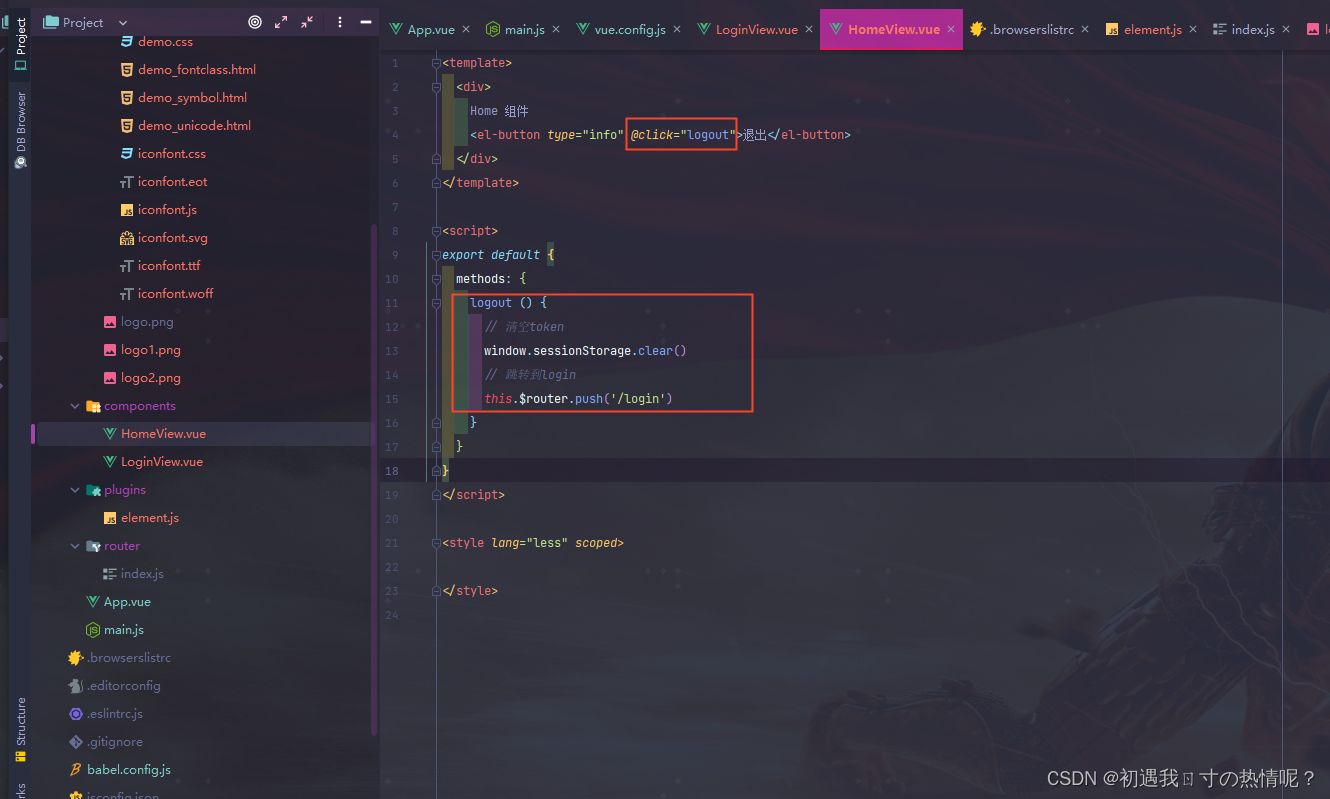This screenshot has height=799, width=1330.
Task: Click the Select Opened File target icon
Action: (x=255, y=22)
